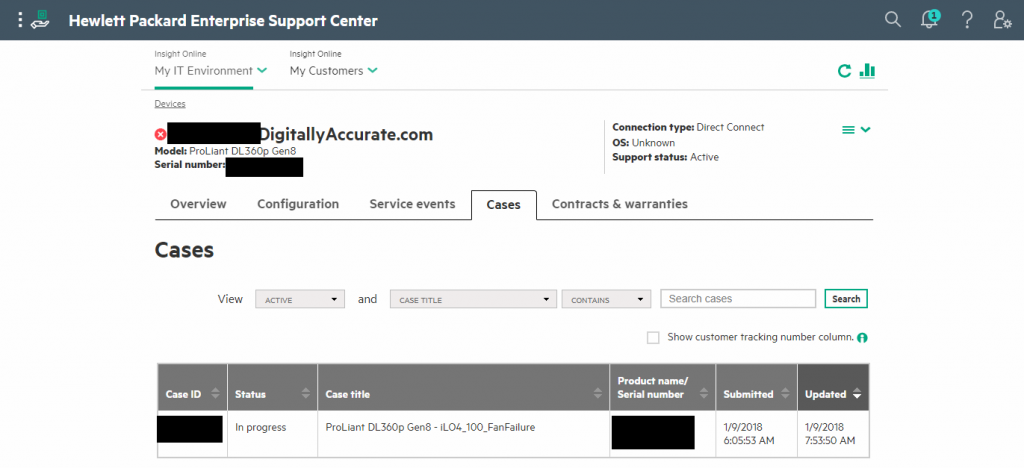Click the help question mark icon

point(967,20)
